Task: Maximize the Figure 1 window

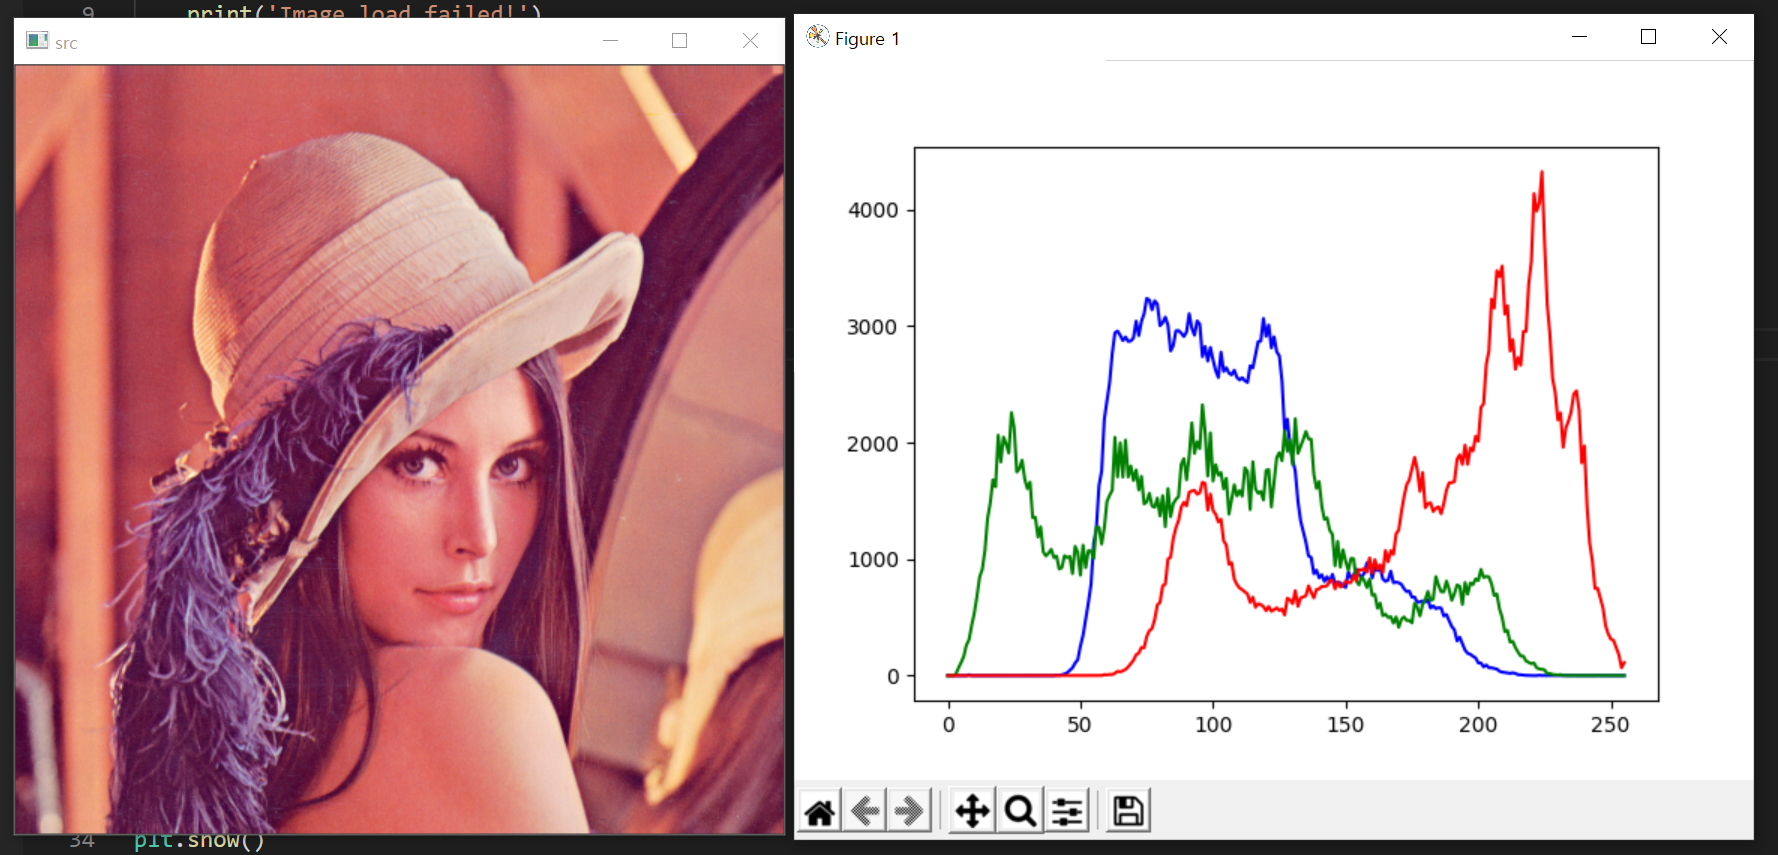Action: 1649,37
